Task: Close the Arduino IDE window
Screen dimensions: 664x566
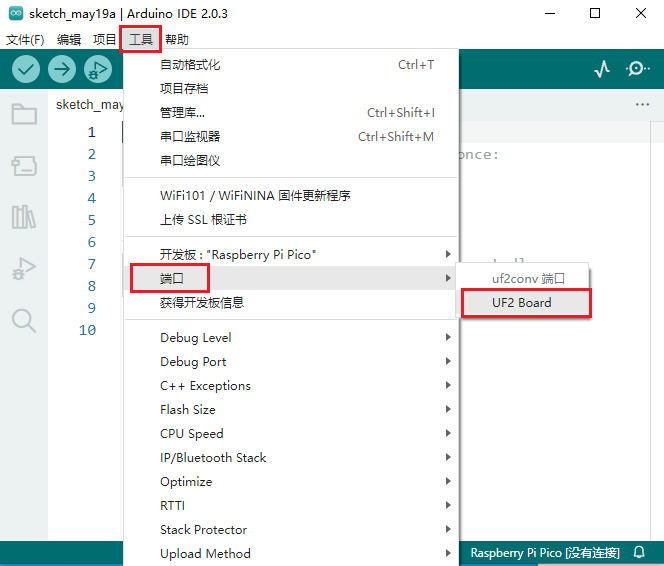Action: pos(641,14)
